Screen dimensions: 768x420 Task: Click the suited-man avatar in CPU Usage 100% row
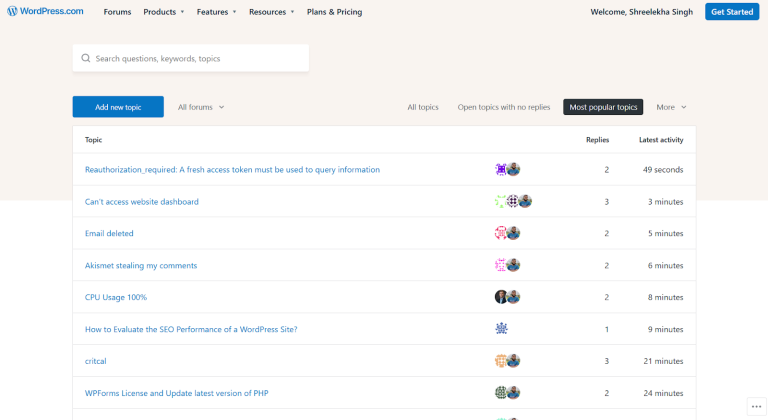501,297
